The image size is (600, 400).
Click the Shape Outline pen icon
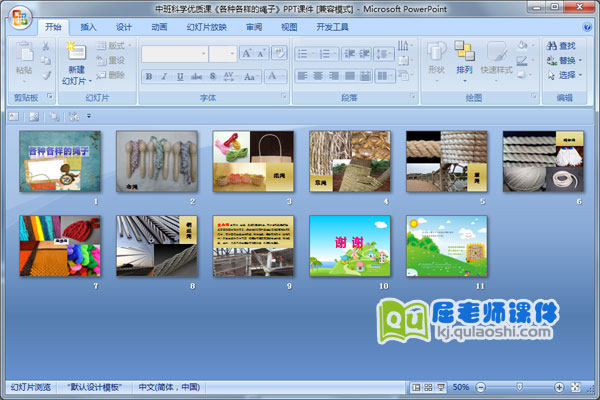point(523,60)
